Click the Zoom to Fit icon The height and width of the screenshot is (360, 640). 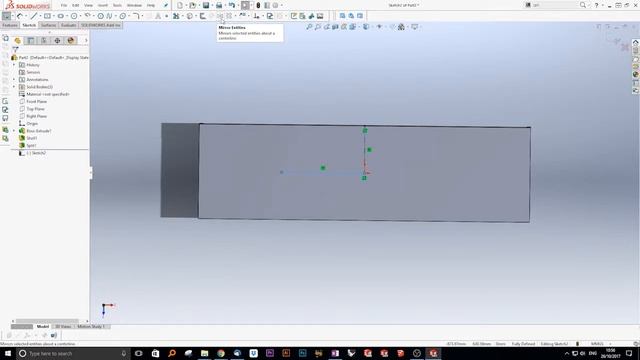click(x=309, y=27)
